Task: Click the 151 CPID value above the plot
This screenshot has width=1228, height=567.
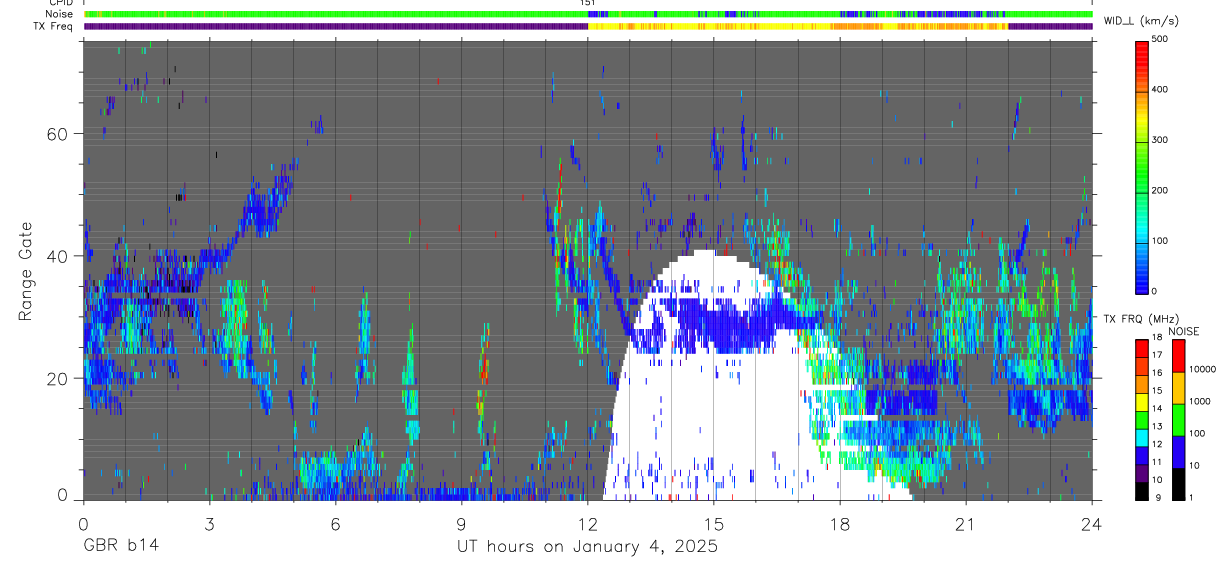Action: (x=587, y=3)
